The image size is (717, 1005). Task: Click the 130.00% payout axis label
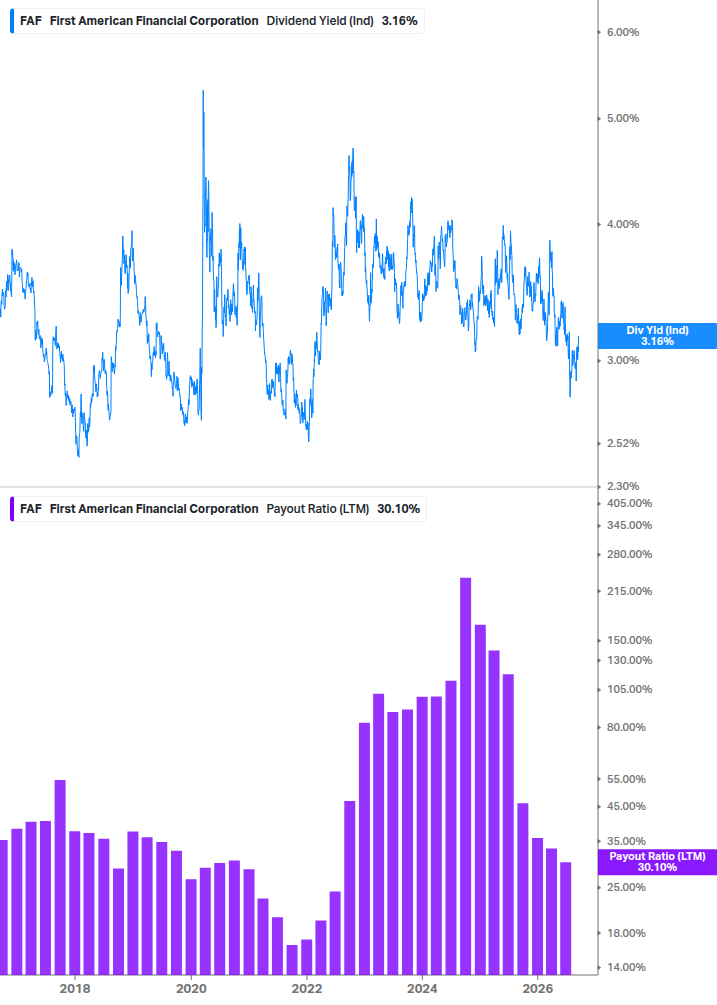pyautogui.click(x=629, y=660)
